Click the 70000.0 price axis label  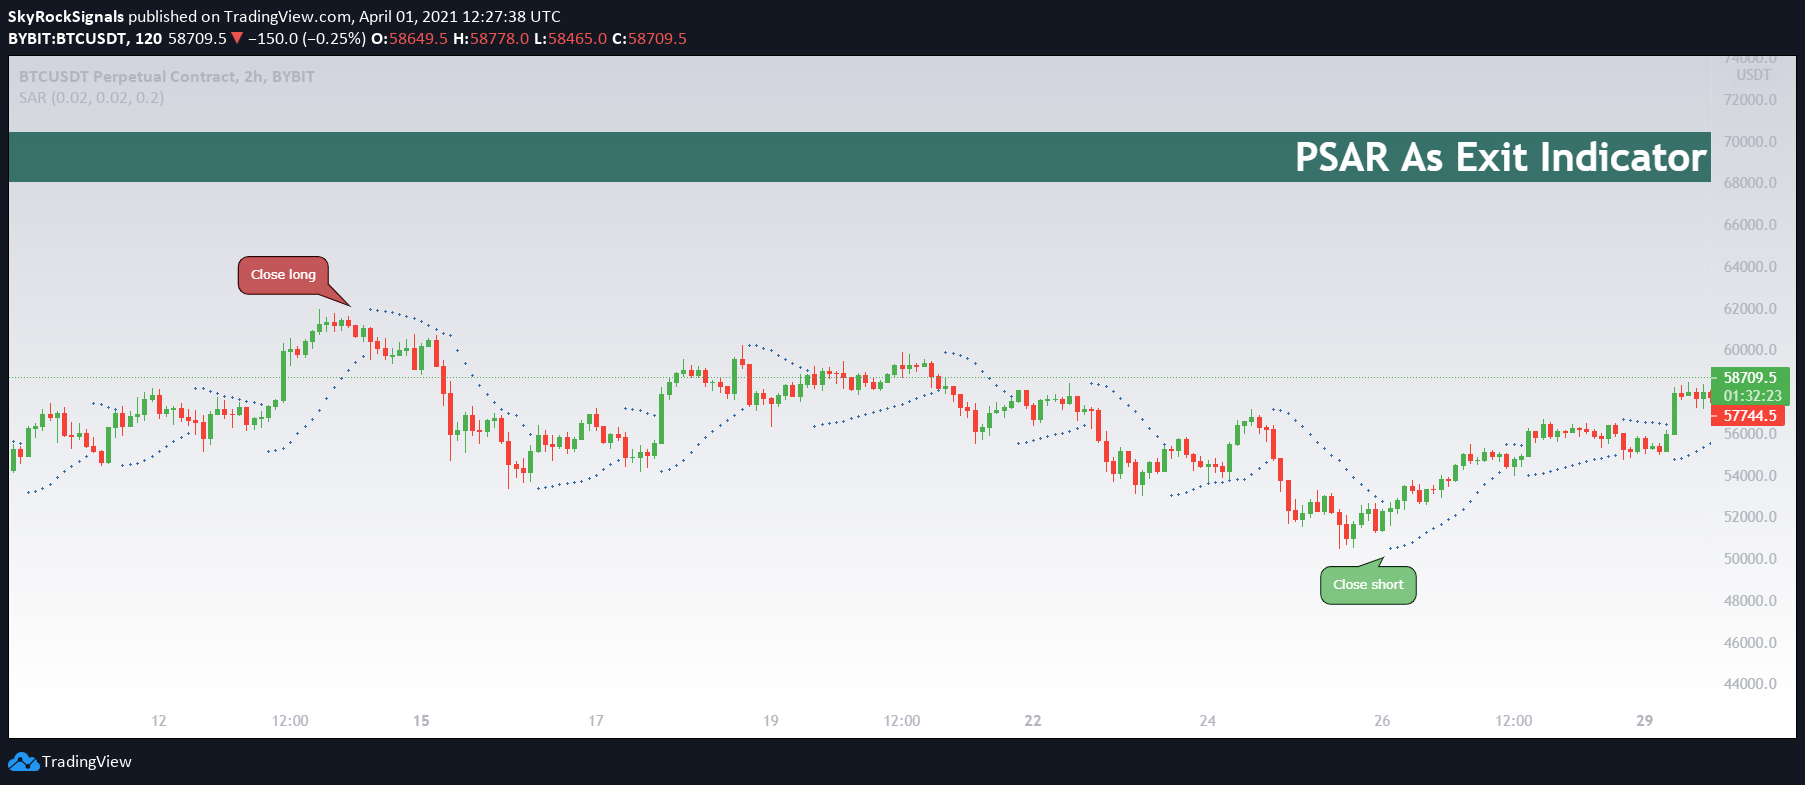pos(1750,142)
